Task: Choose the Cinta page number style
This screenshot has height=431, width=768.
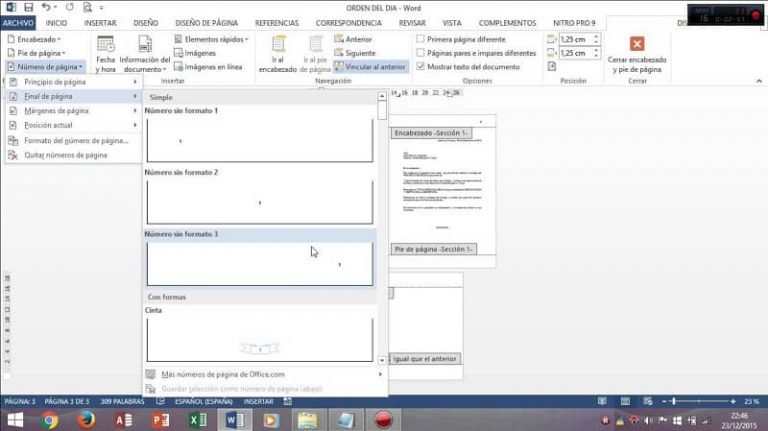Action: point(260,340)
